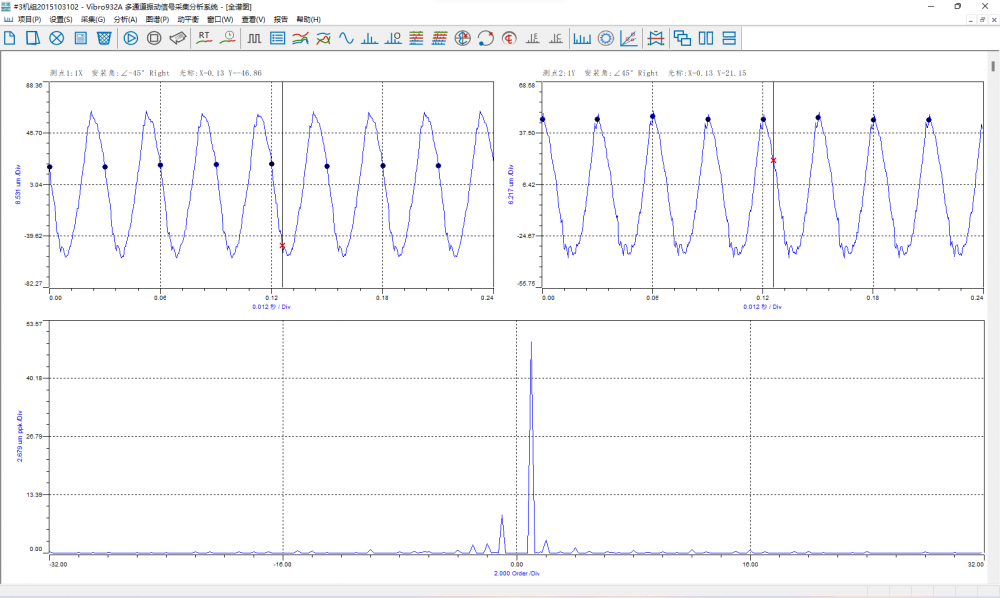Stop acquisition with the stop icon
Viewport: 1000px width, 598px height.
pyautogui.click(x=154, y=38)
